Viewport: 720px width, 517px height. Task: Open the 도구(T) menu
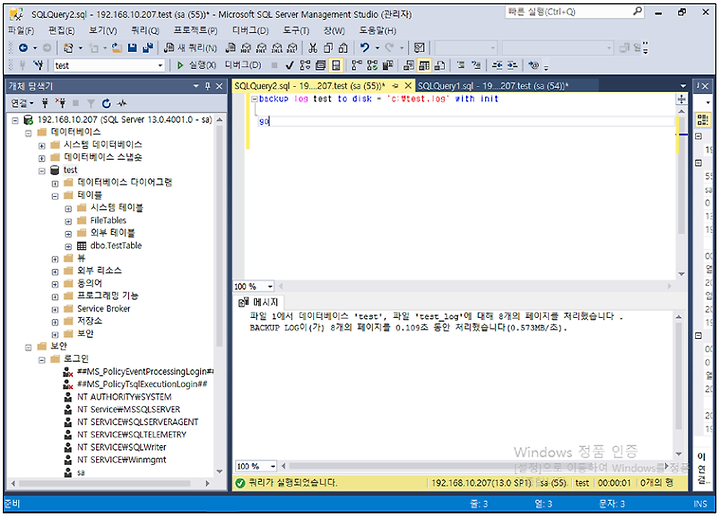[296, 31]
